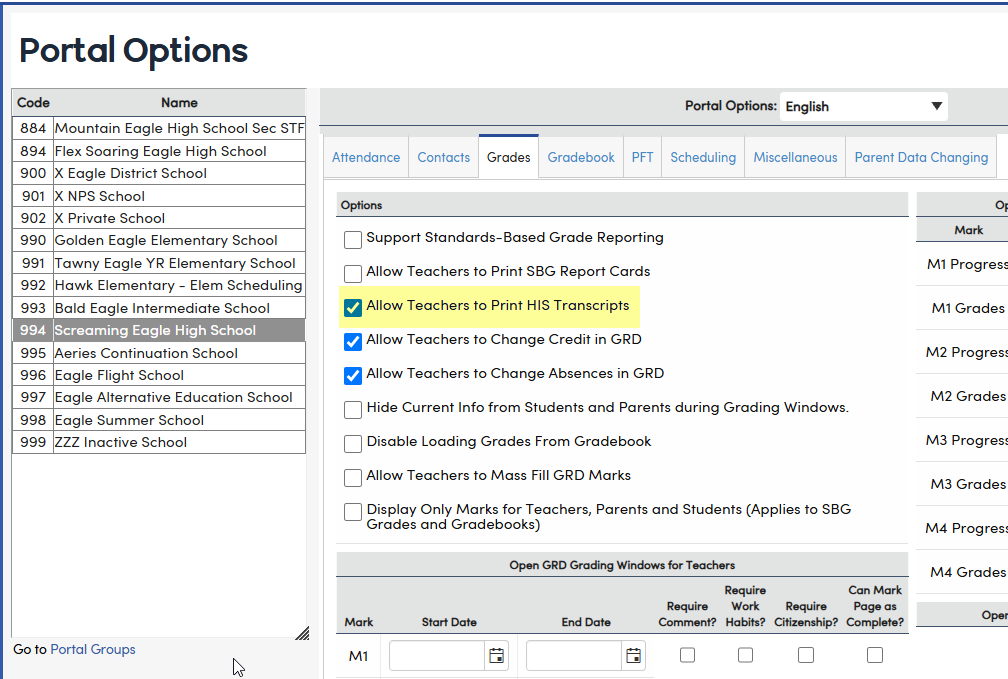Check Allow Teachers to Print SBG Report Cards
Screen dimensions: 1008x679
(353, 273)
